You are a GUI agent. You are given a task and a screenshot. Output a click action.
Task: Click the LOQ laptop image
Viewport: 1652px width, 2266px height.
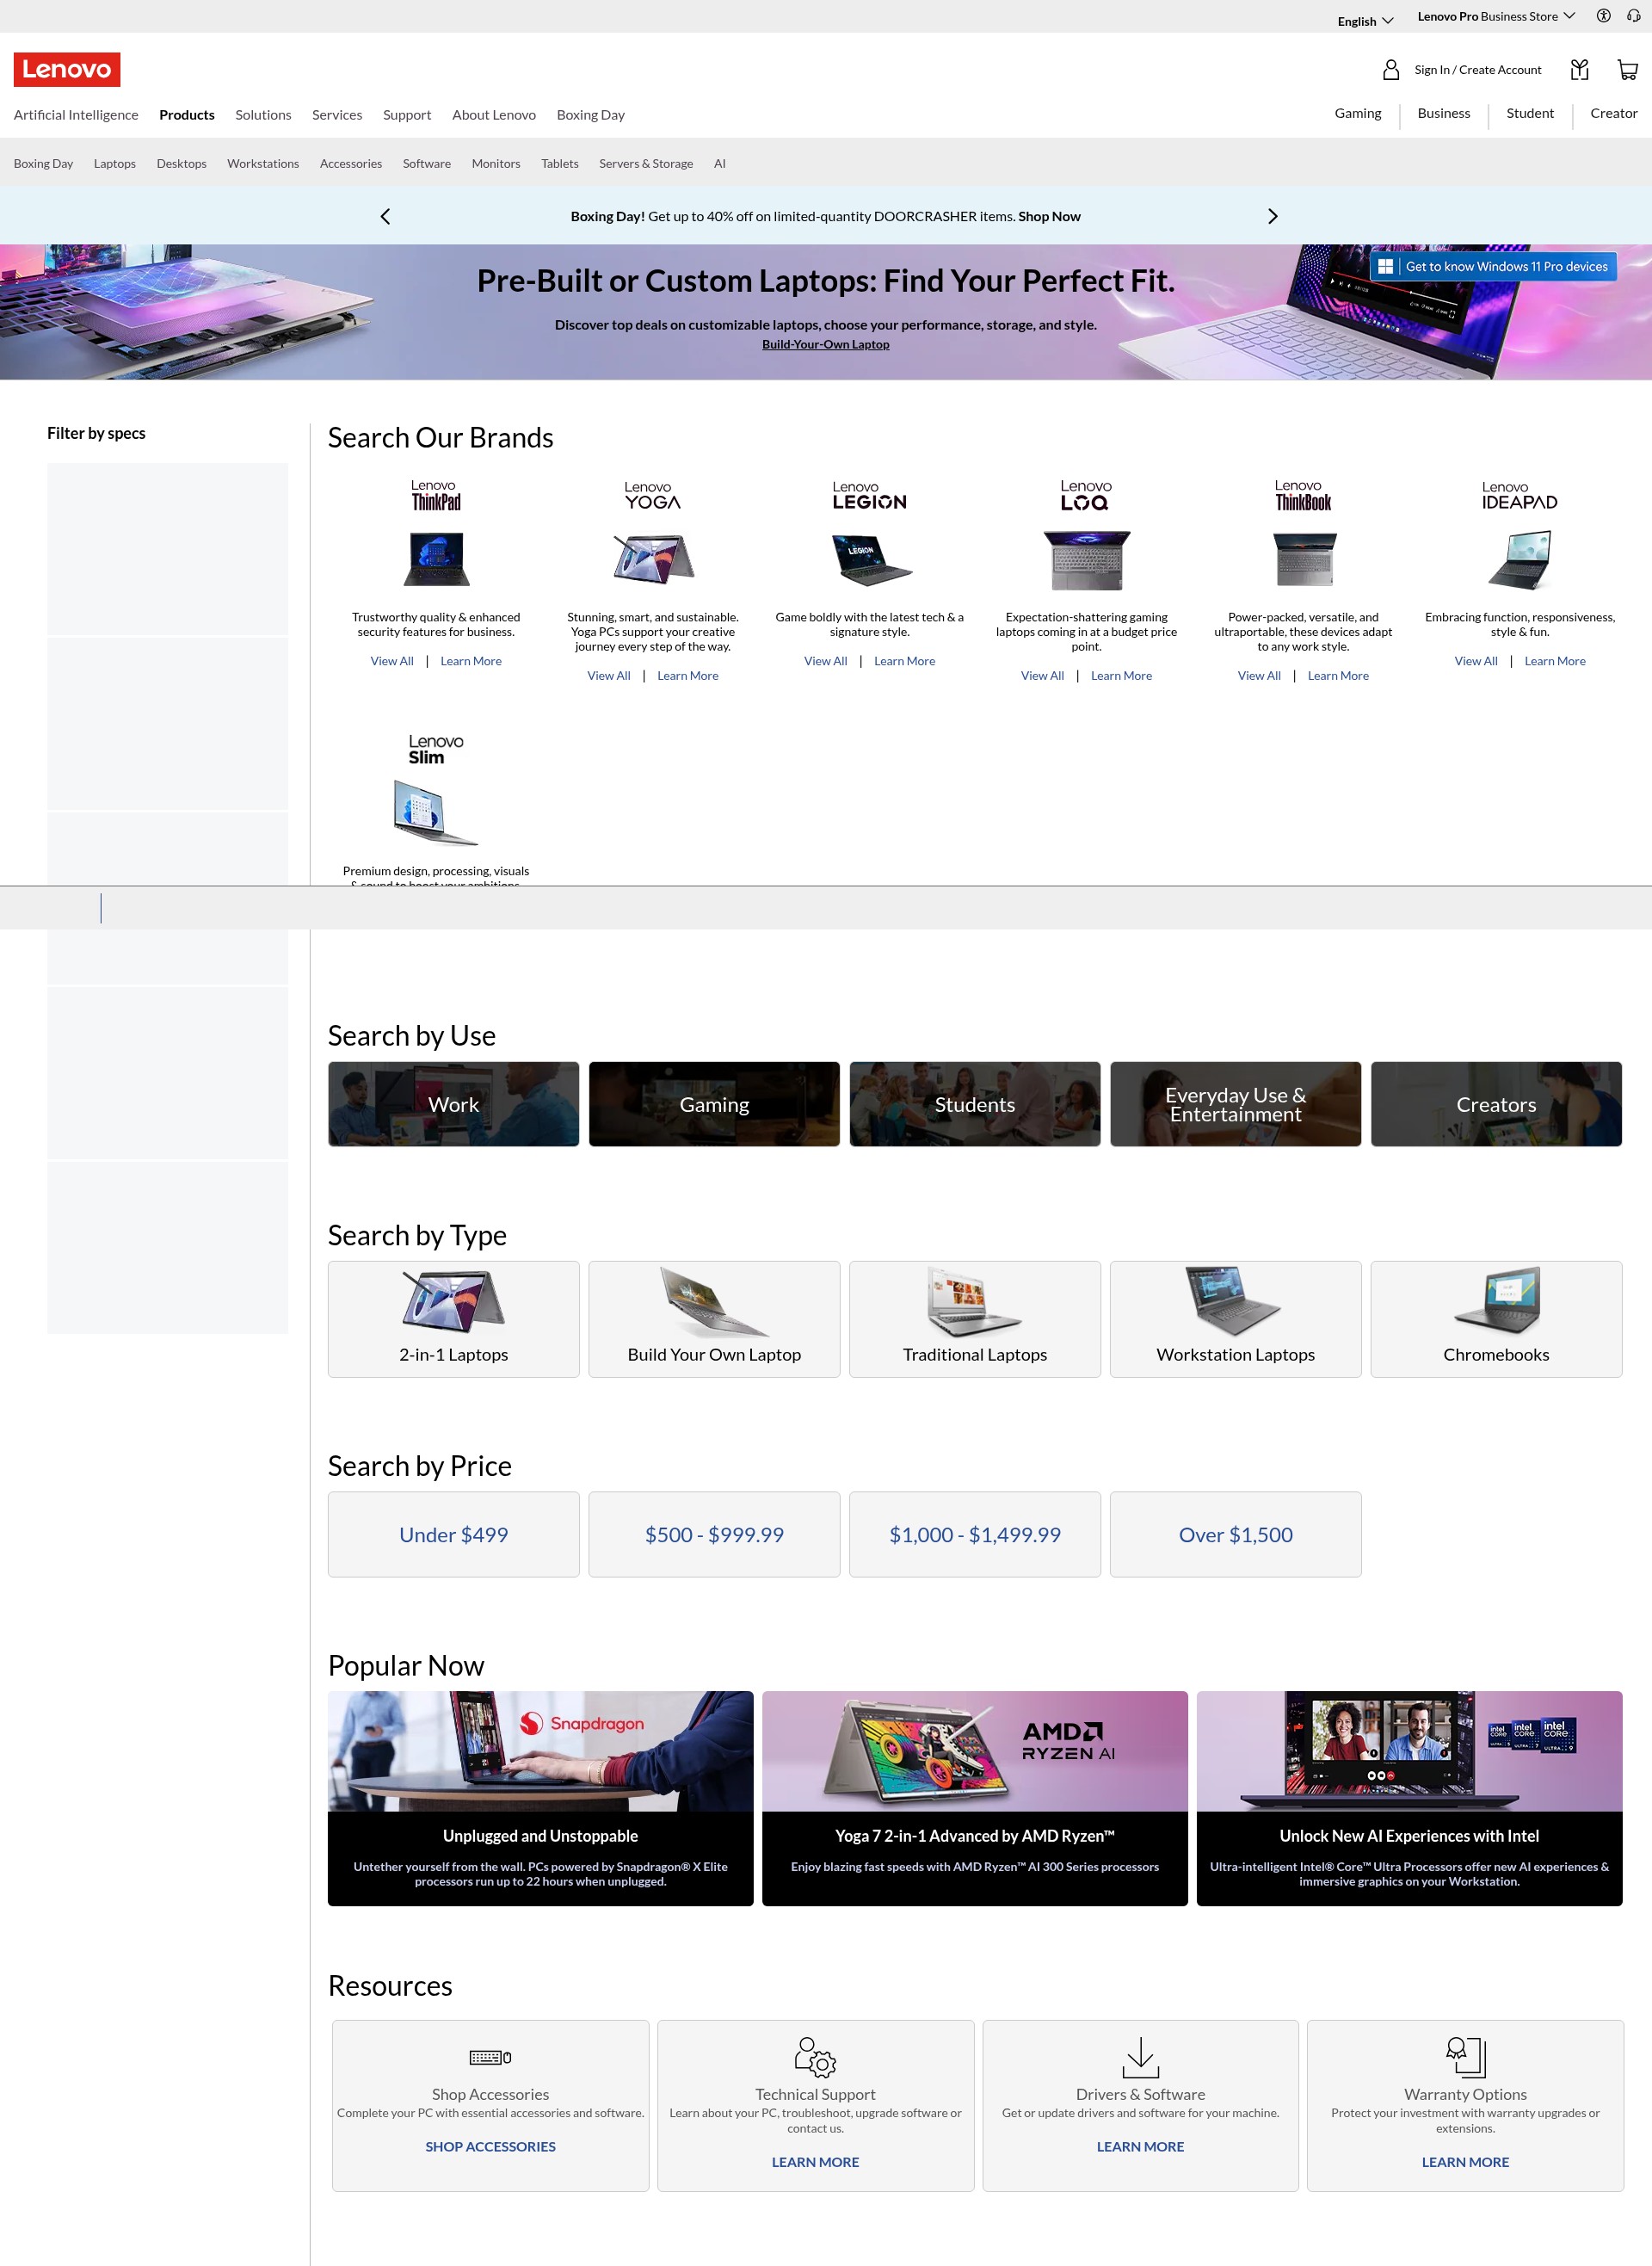(x=1086, y=560)
